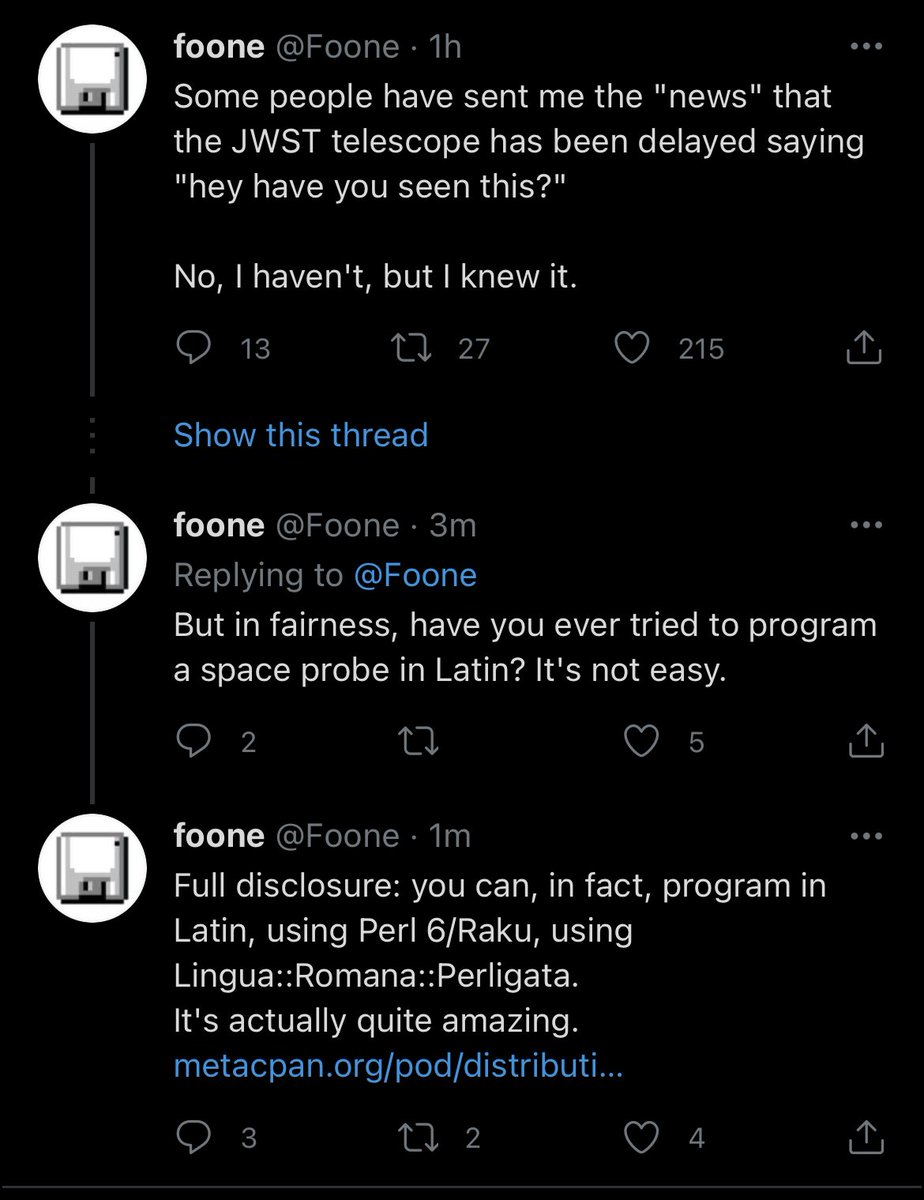The image size is (924, 1200).
Task: Reply to the JWST telescope tweet
Action: tap(192, 348)
